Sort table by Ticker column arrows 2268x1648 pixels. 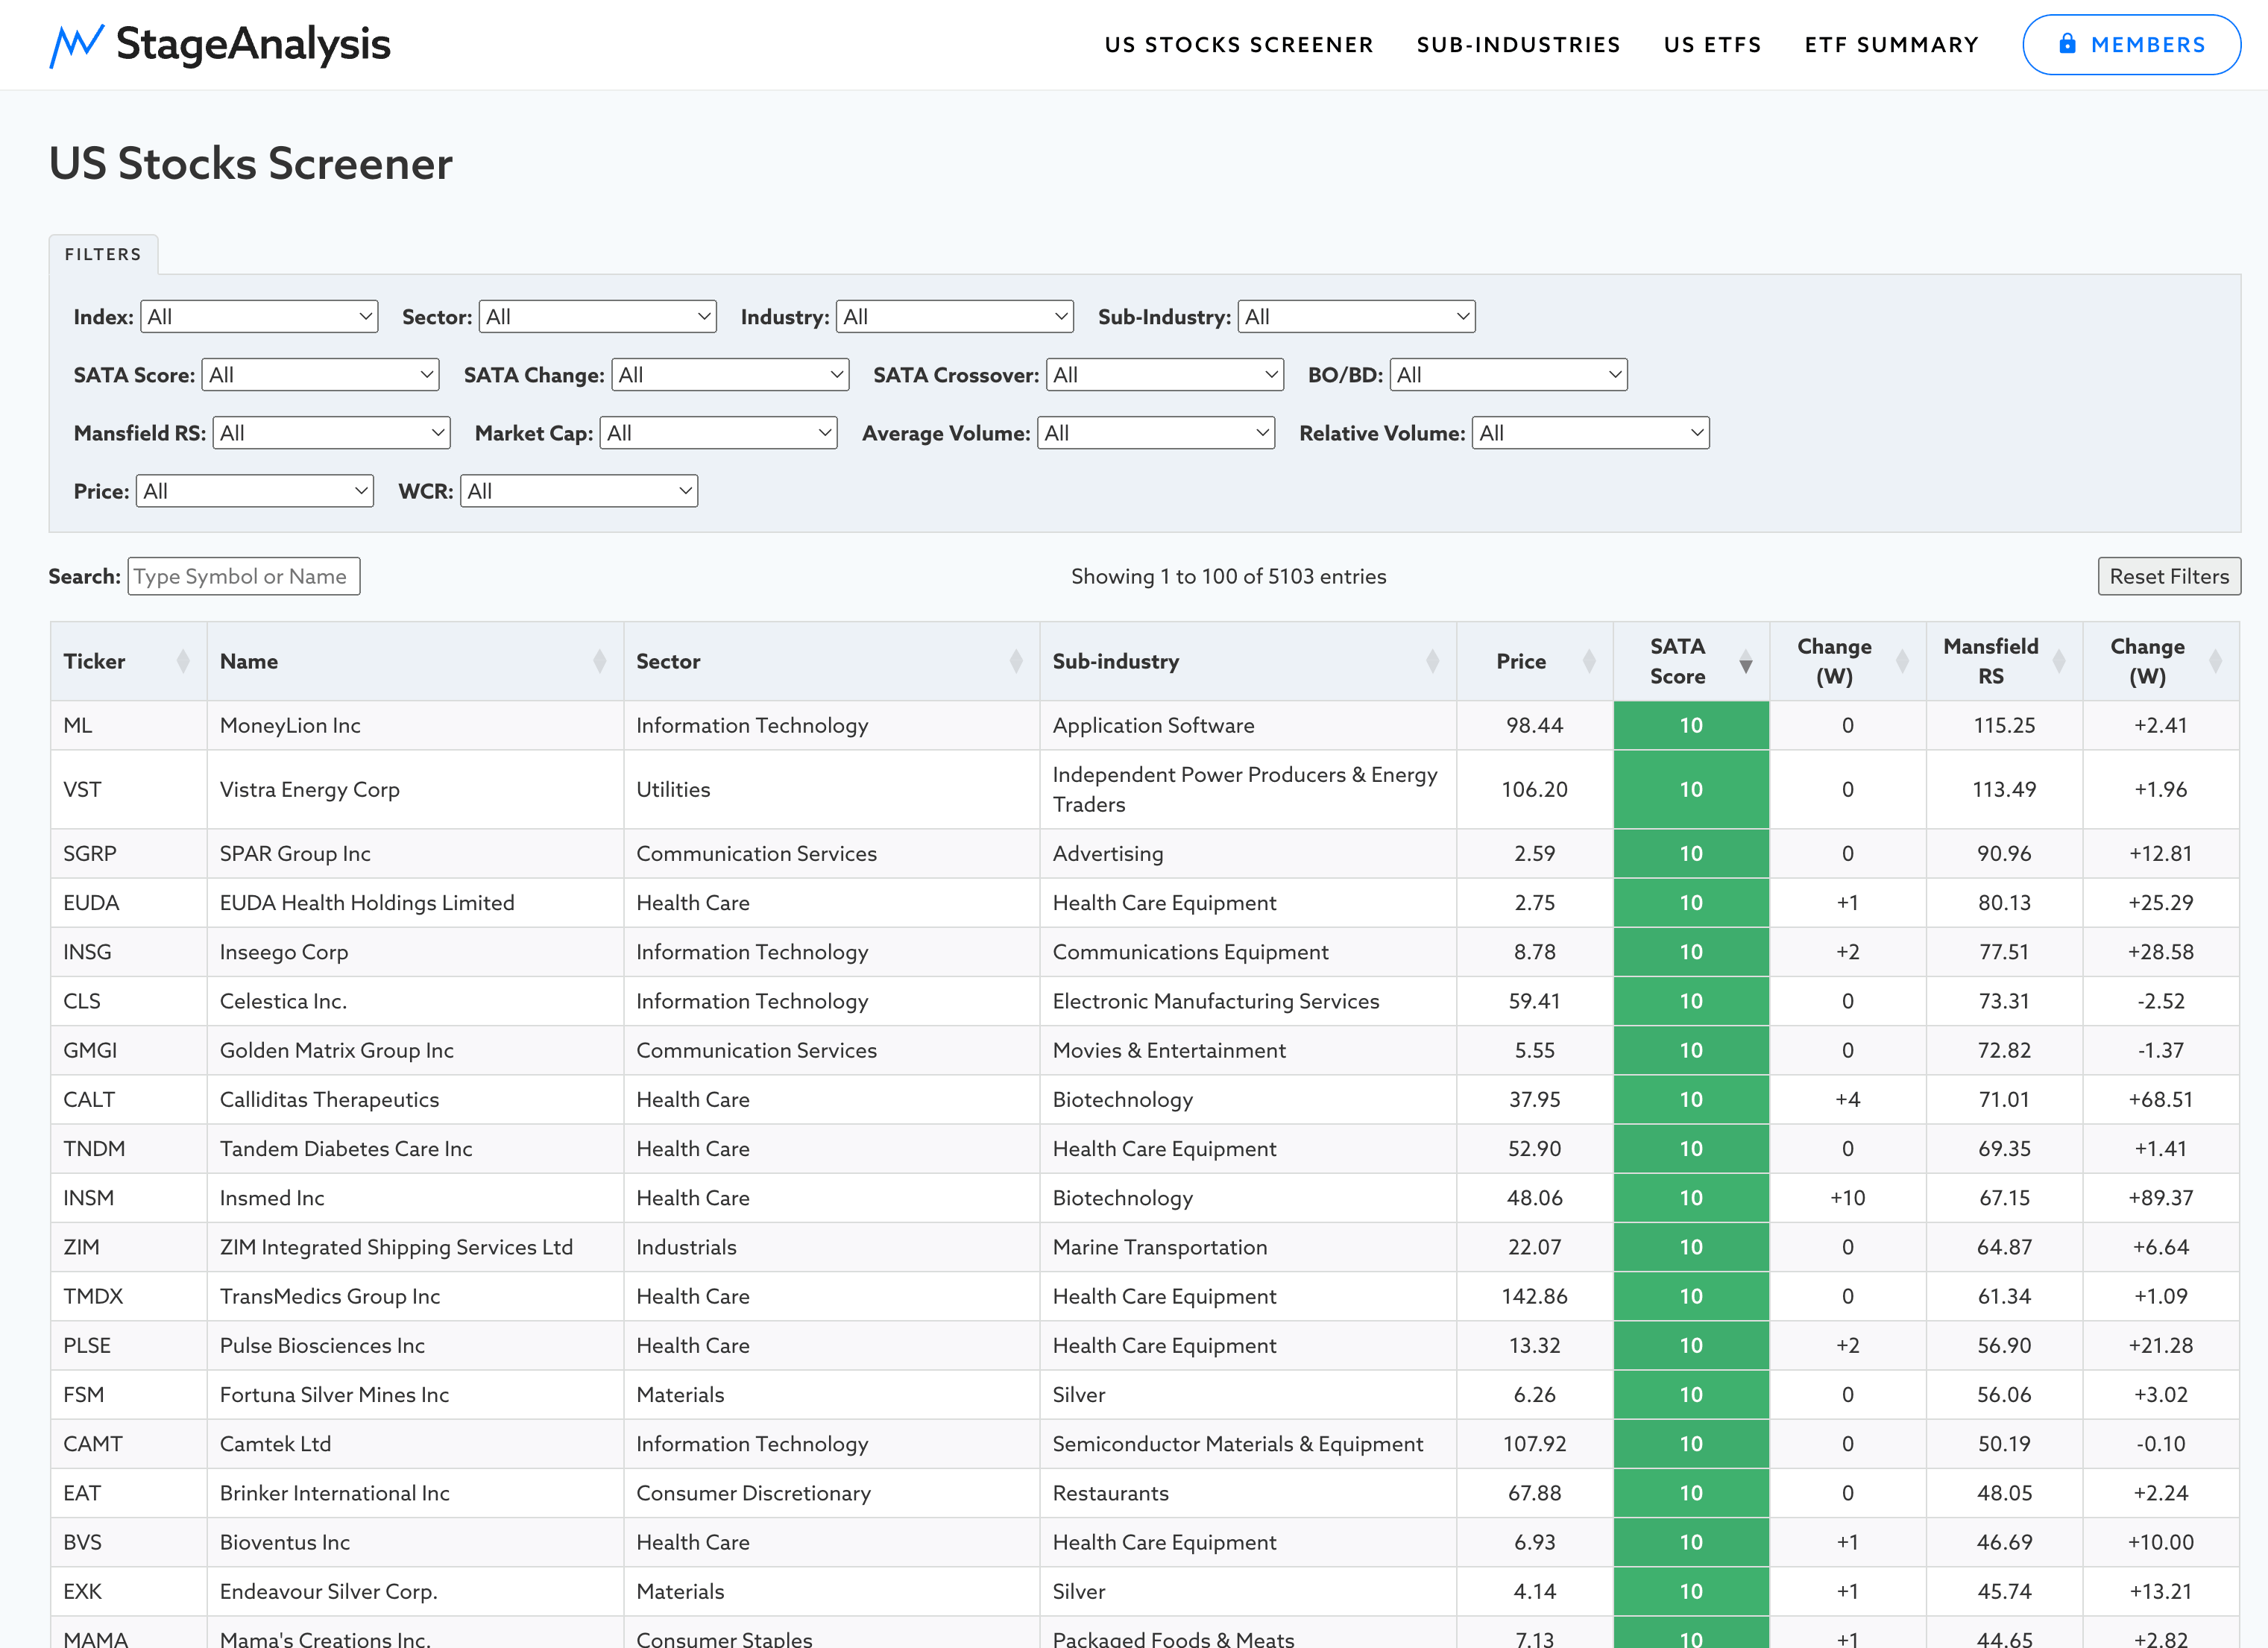[x=183, y=661]
